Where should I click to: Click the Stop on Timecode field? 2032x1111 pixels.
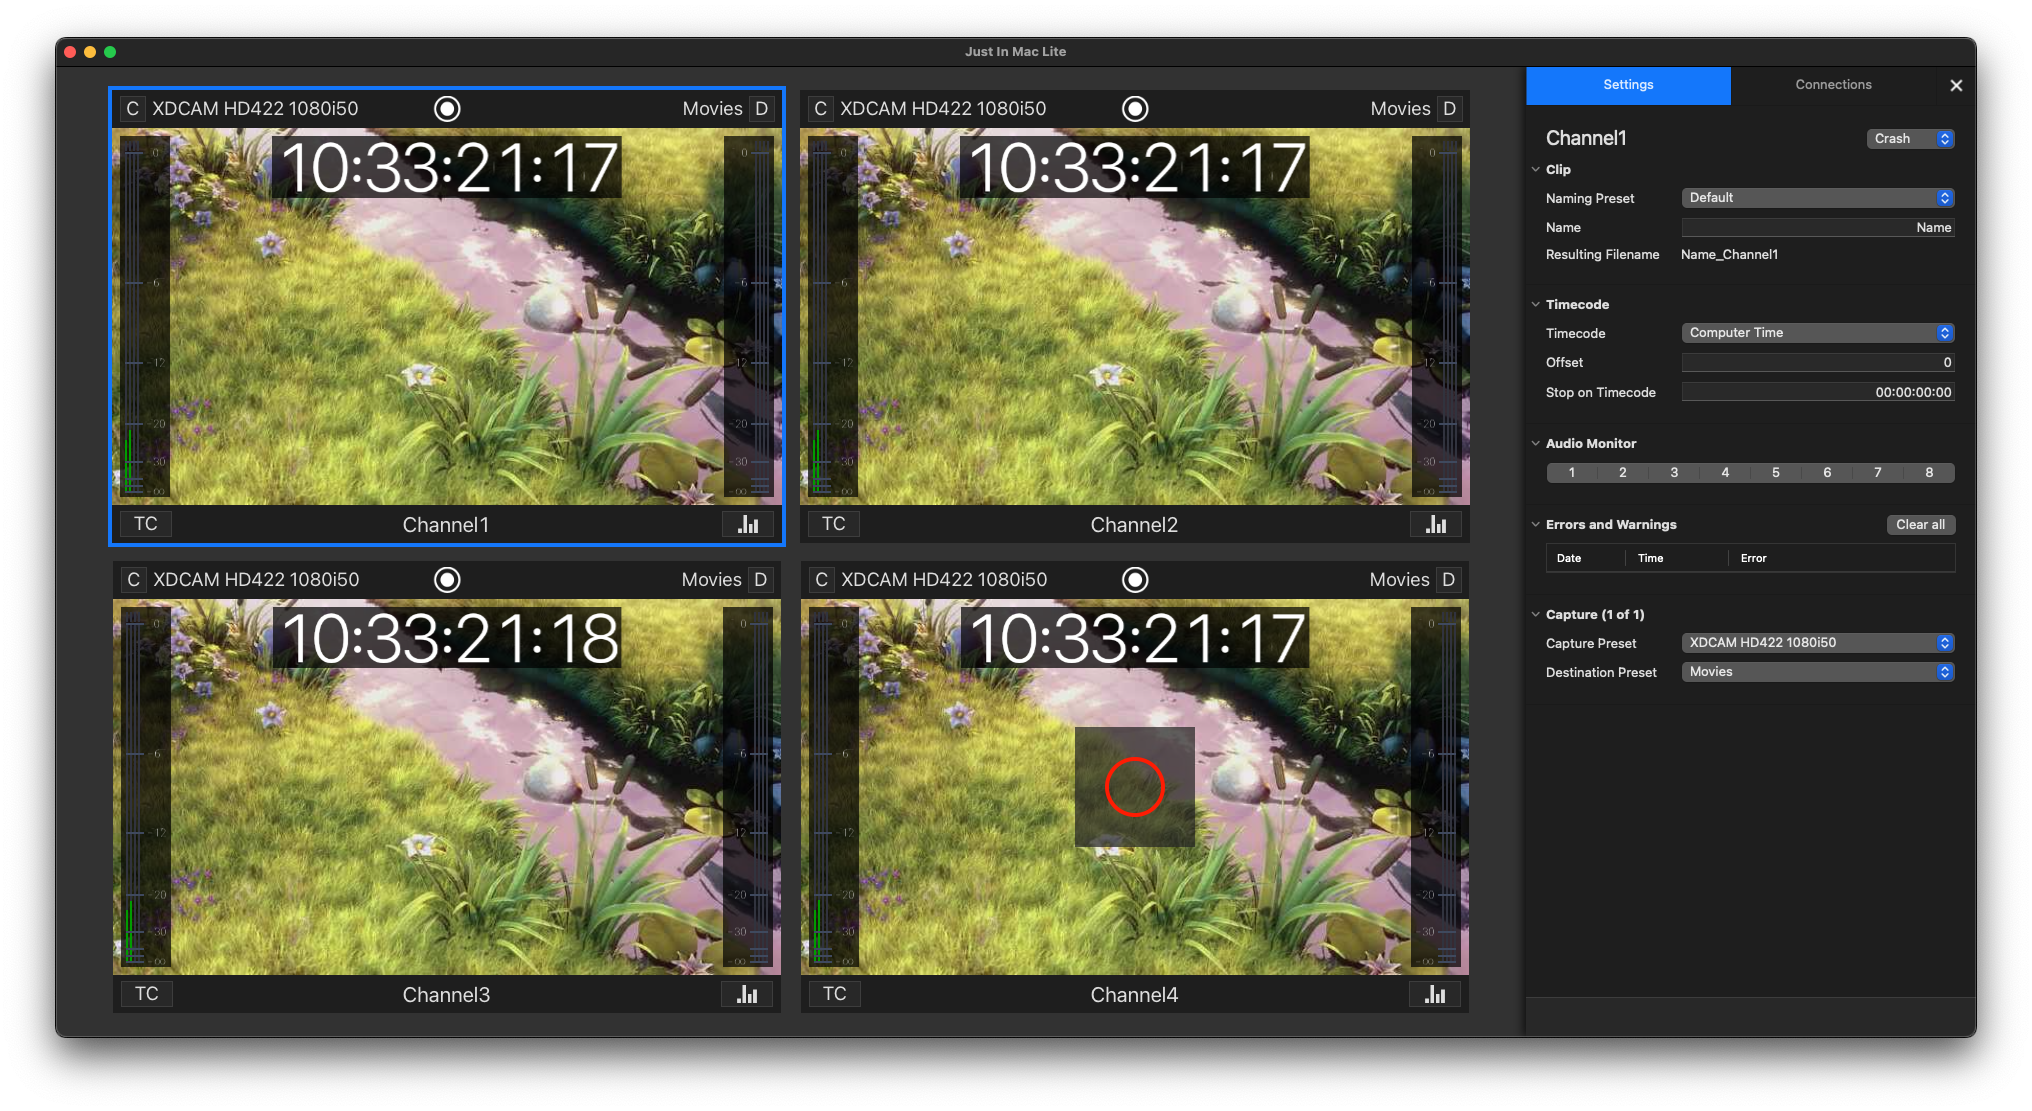point(1818,393)
